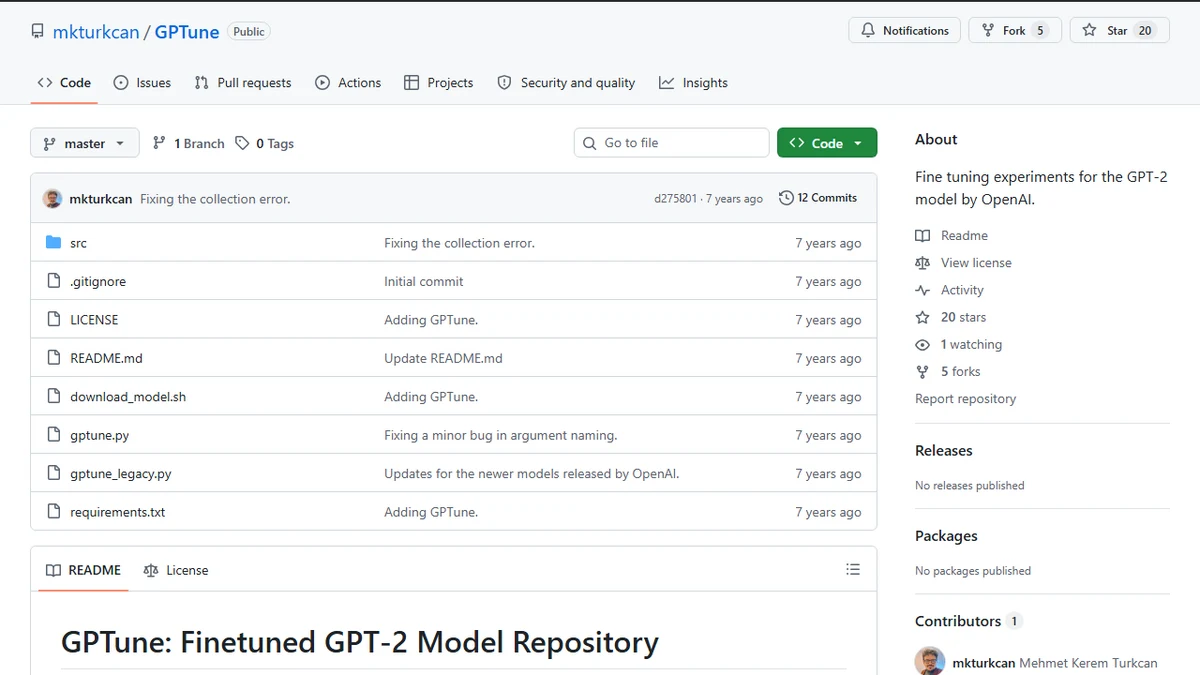The height and width of the screenshot is (675, 1200).
Task: Open the README outline list icon
Action: coord(853,570)
